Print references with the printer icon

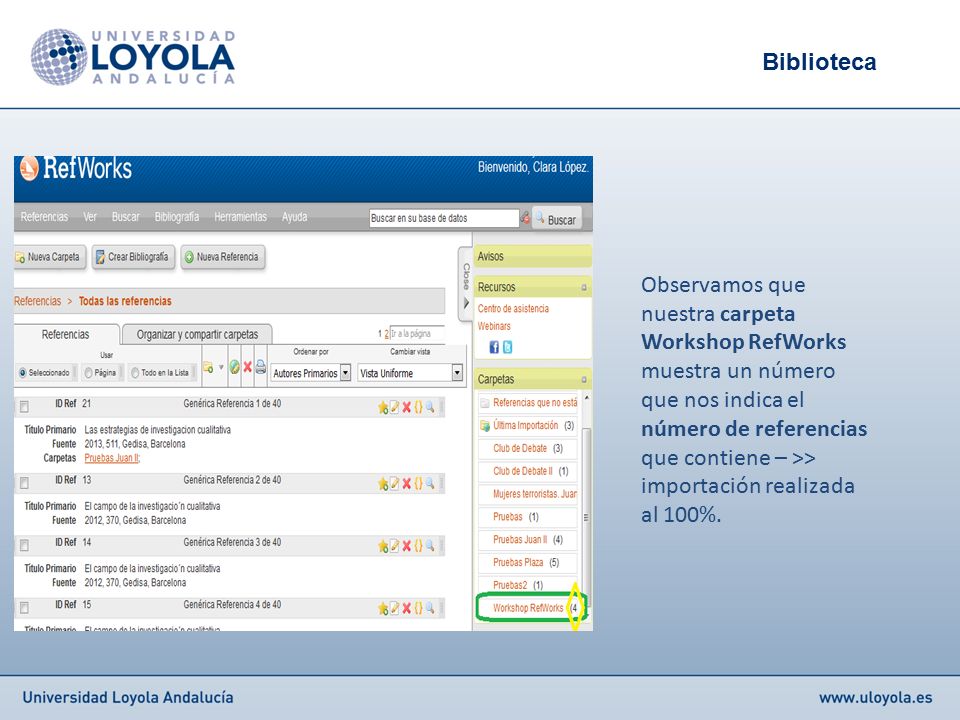click(261, 367)
